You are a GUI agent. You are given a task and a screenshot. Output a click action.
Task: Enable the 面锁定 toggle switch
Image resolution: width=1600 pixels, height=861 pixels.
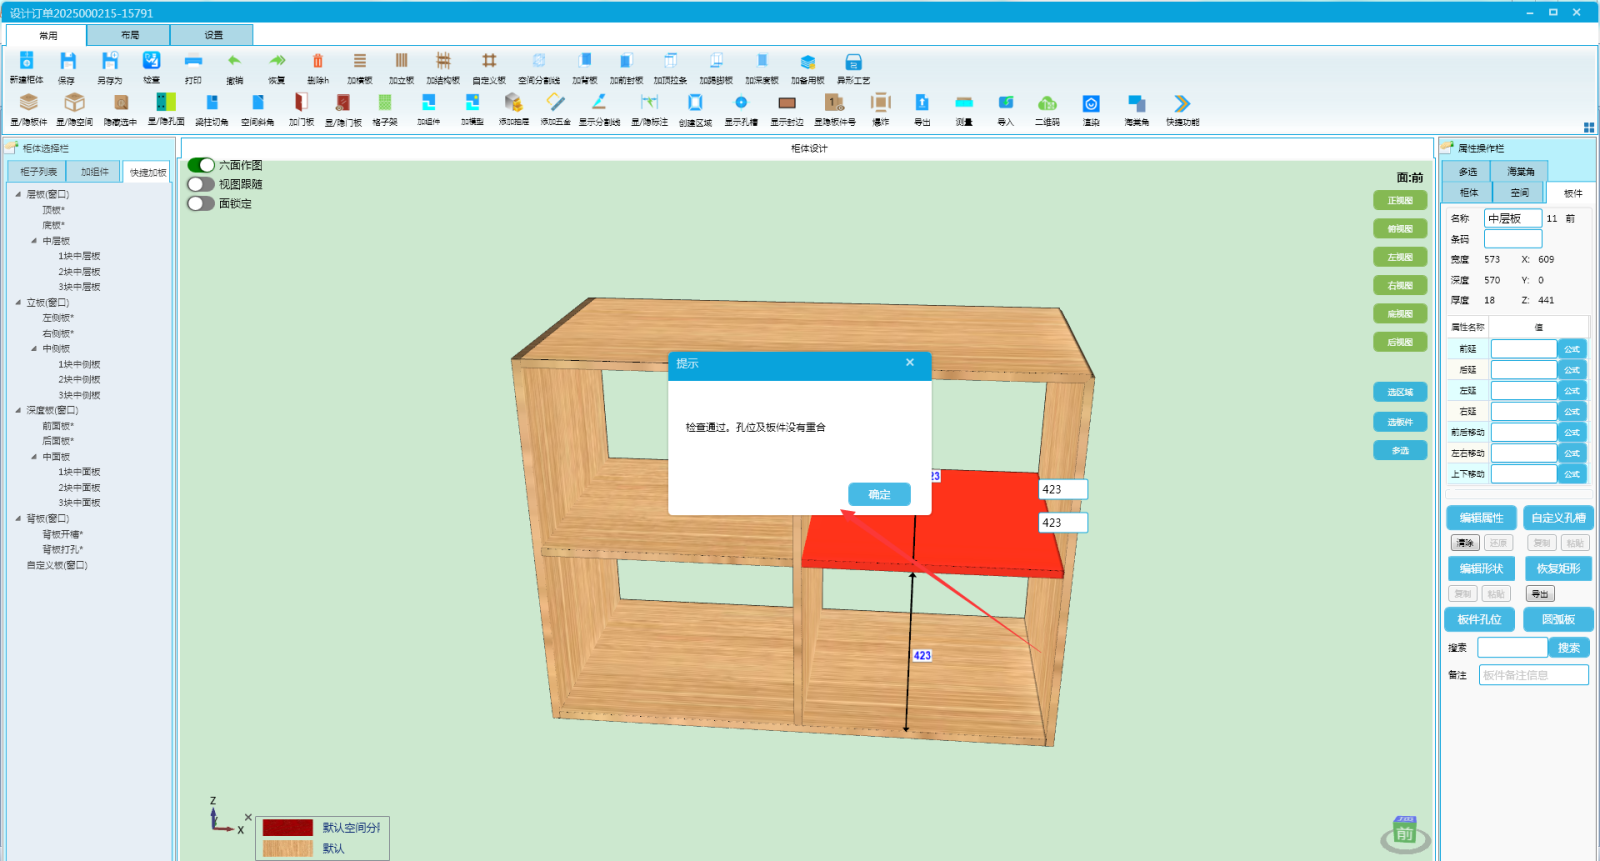point(201,203)
